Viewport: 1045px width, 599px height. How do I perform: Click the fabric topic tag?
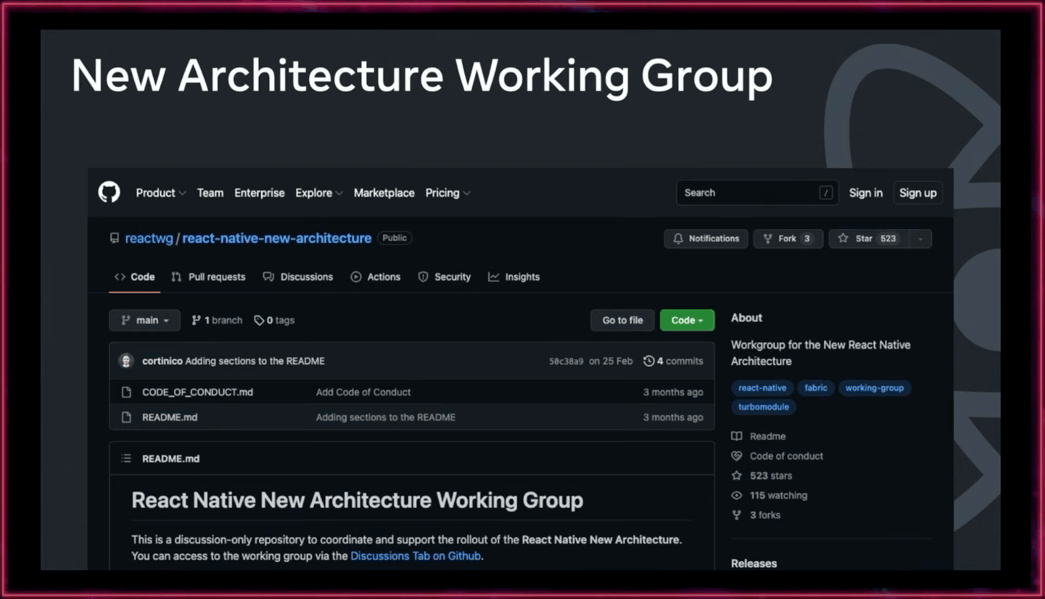pyautogui.click(x=816, y=388)
